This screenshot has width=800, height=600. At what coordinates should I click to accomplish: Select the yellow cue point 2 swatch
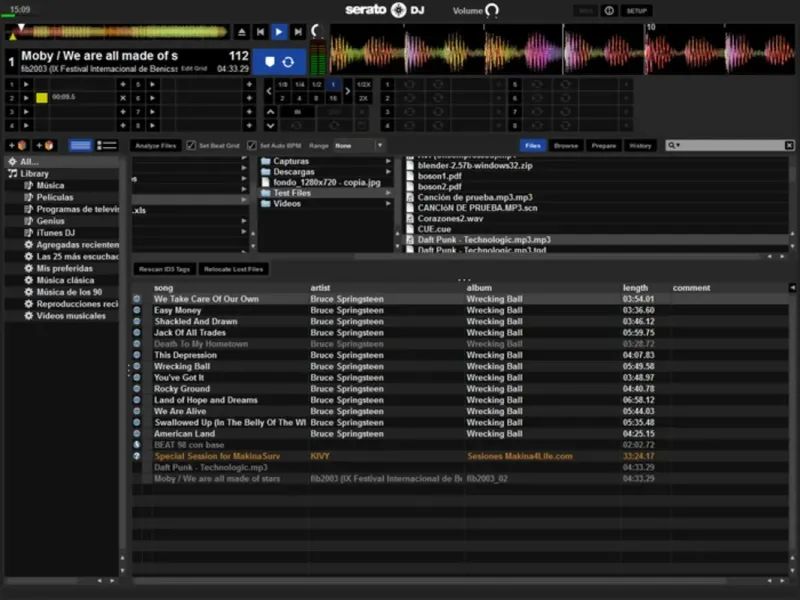click(x=41, y=98)
